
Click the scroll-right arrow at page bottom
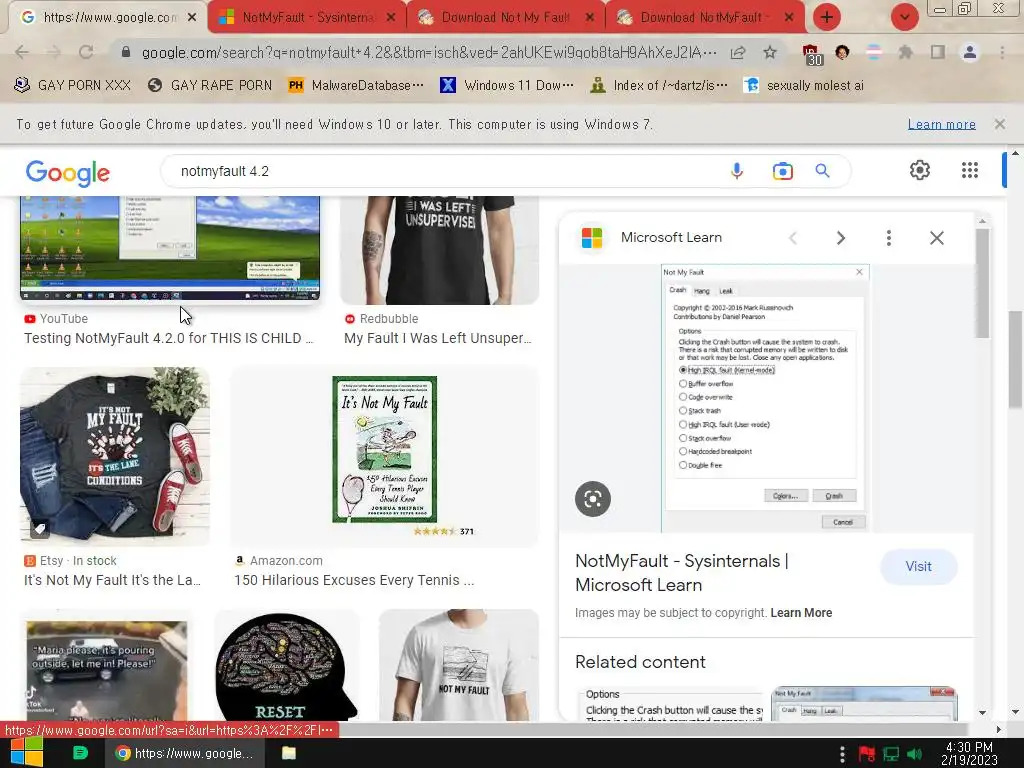tap(999, 729)
